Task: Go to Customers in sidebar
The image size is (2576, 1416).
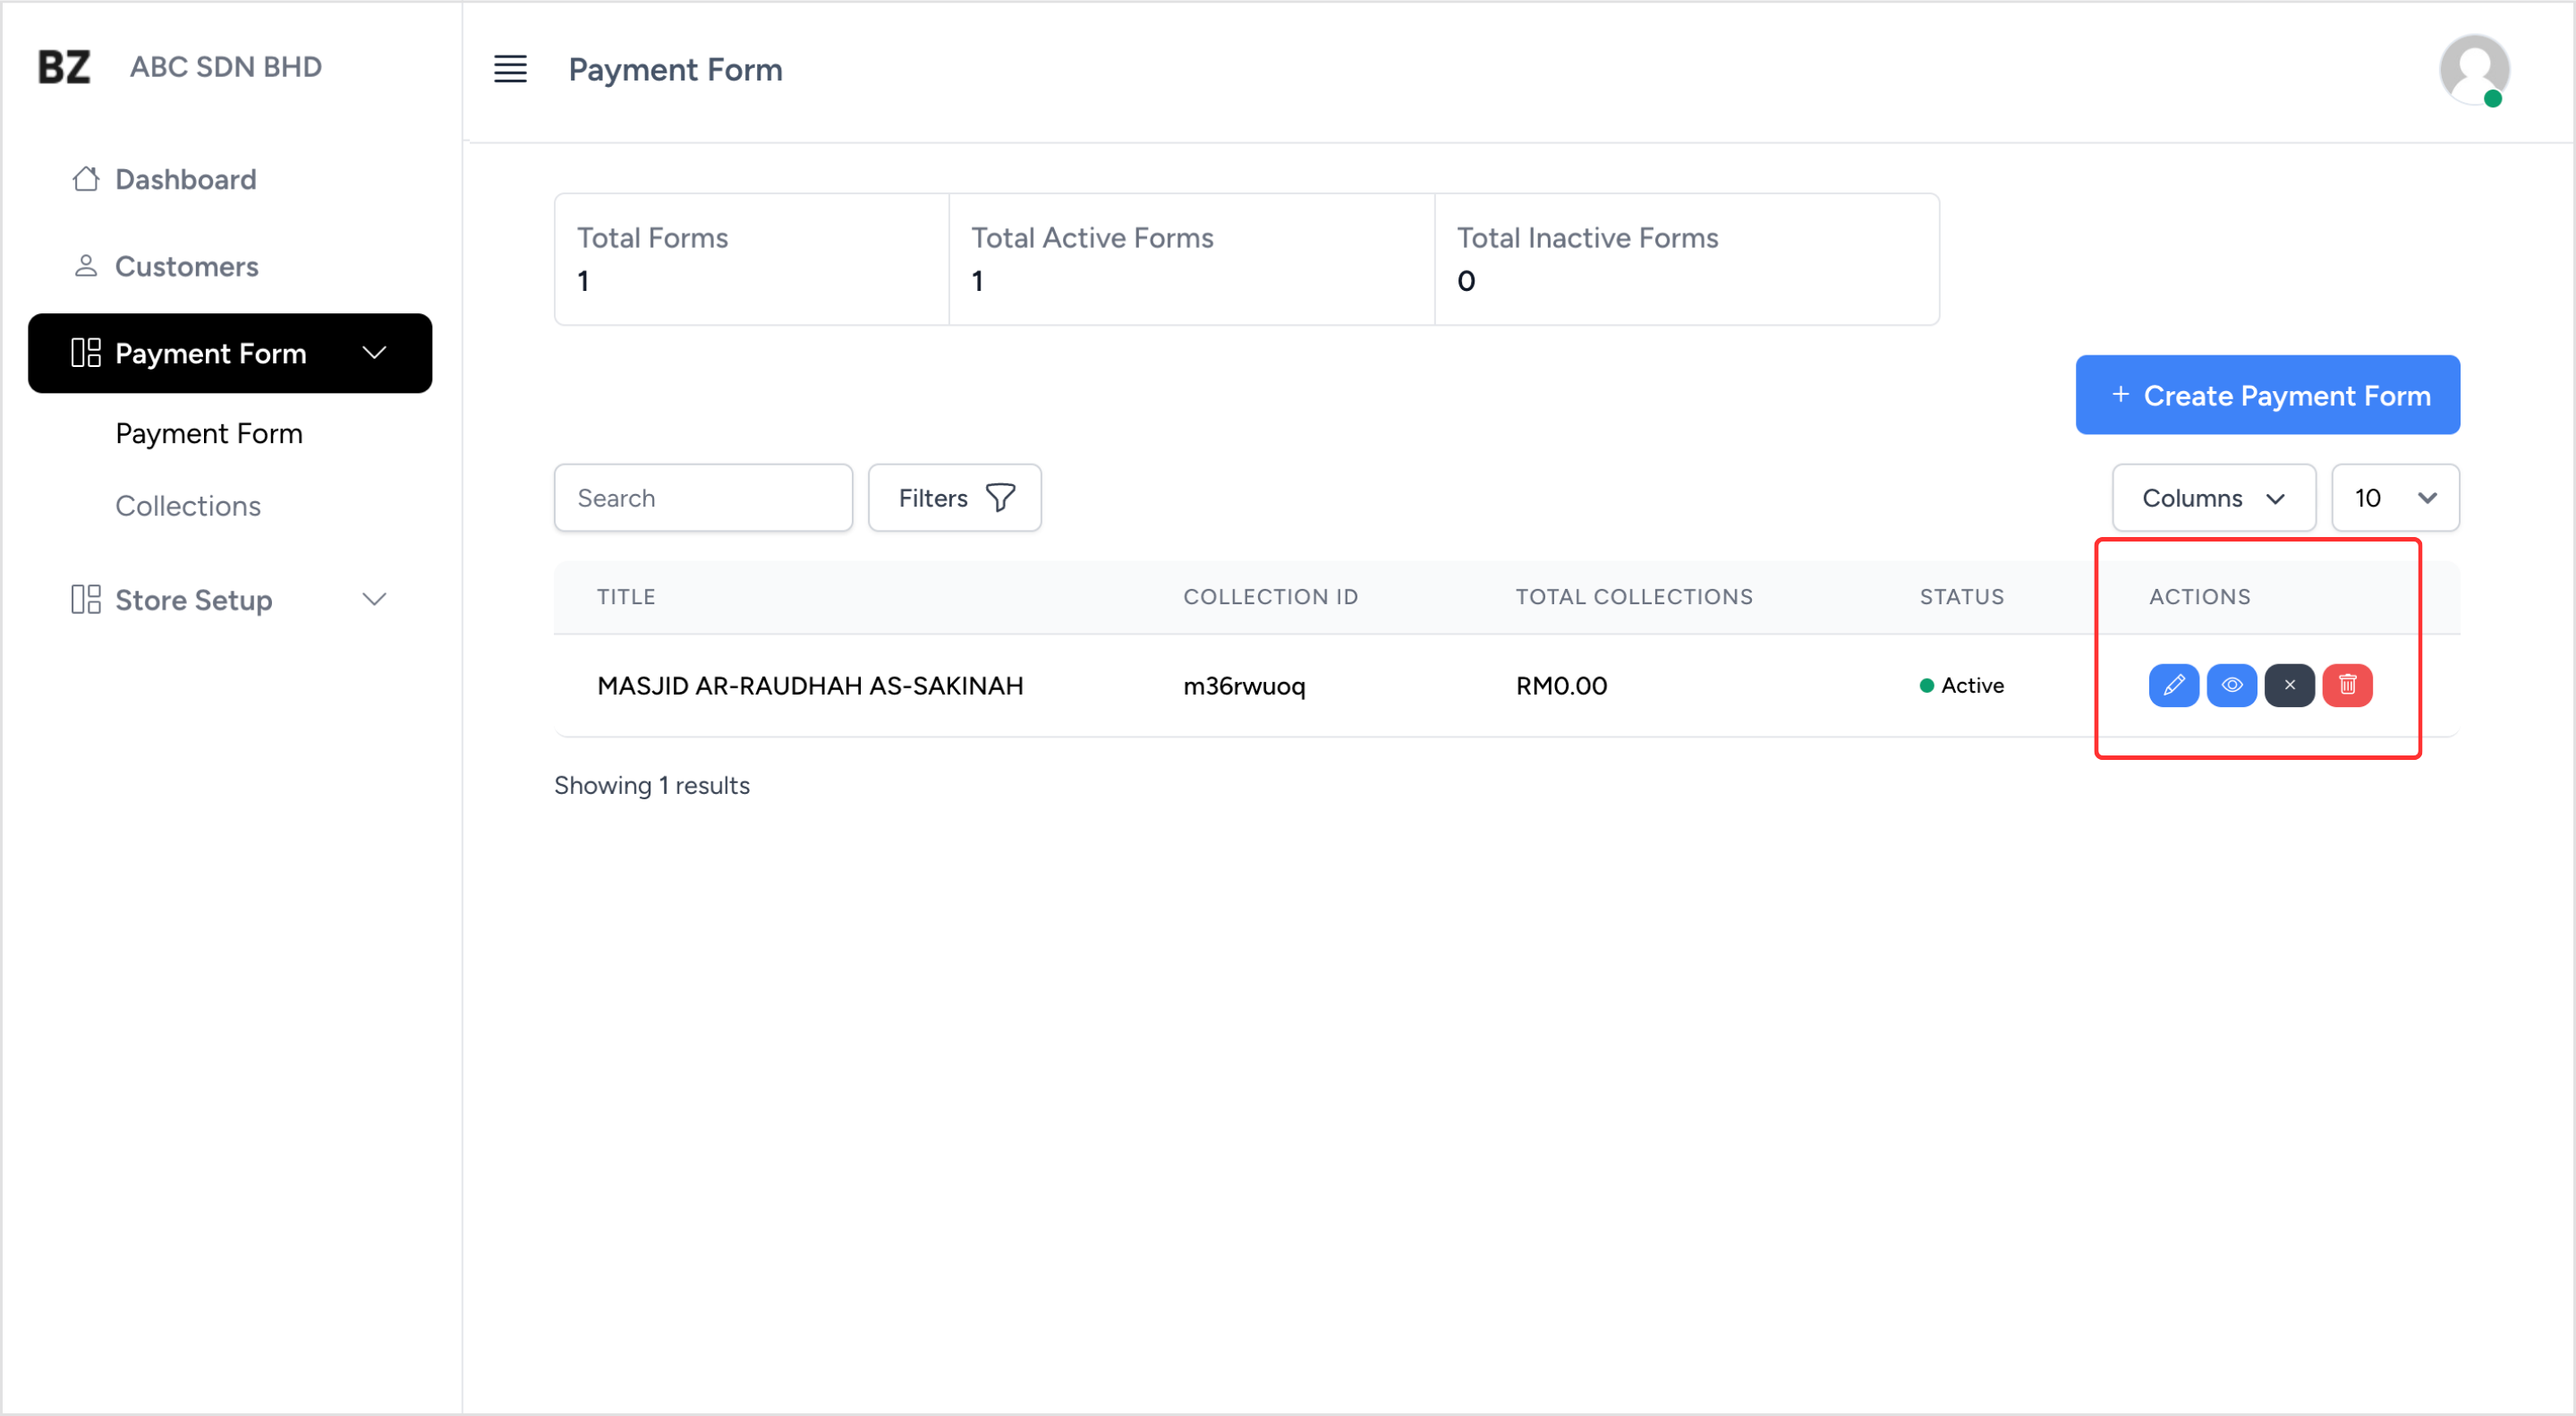Action: click(186, 266)
